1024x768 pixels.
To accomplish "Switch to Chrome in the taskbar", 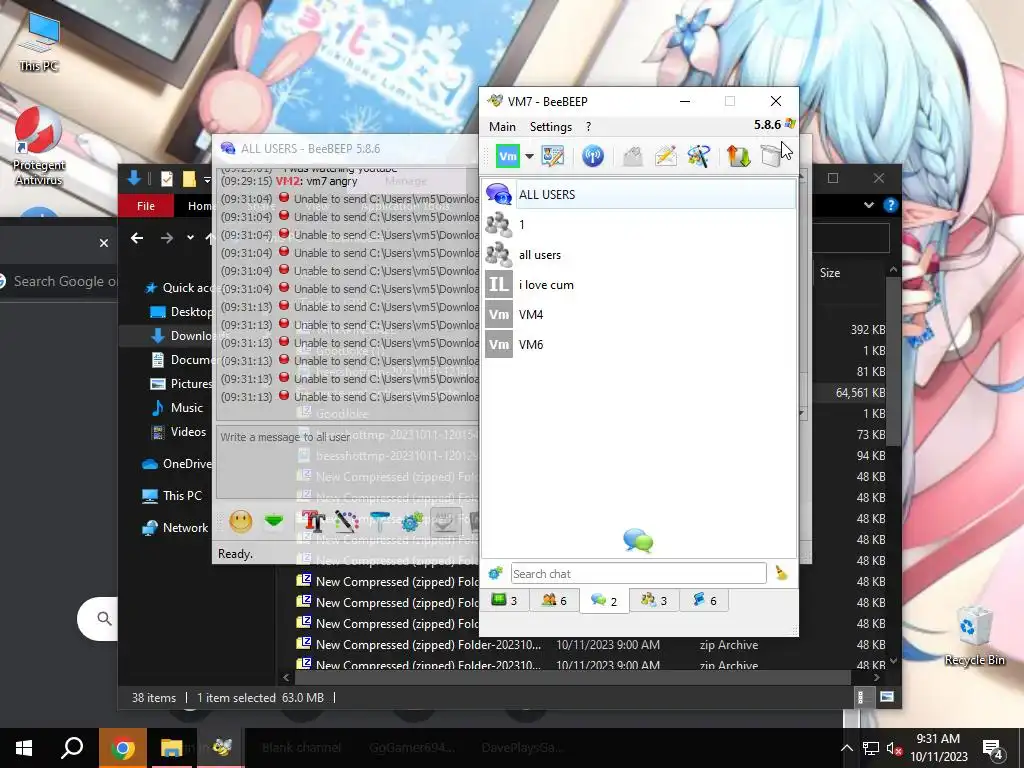I will pyautogui.click(x=122, y=748).
